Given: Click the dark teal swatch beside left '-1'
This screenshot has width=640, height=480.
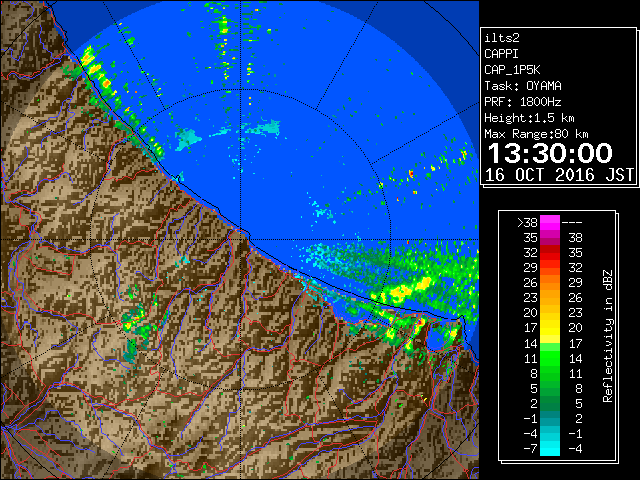Looking at the screenshot, I should pos(550,418).
